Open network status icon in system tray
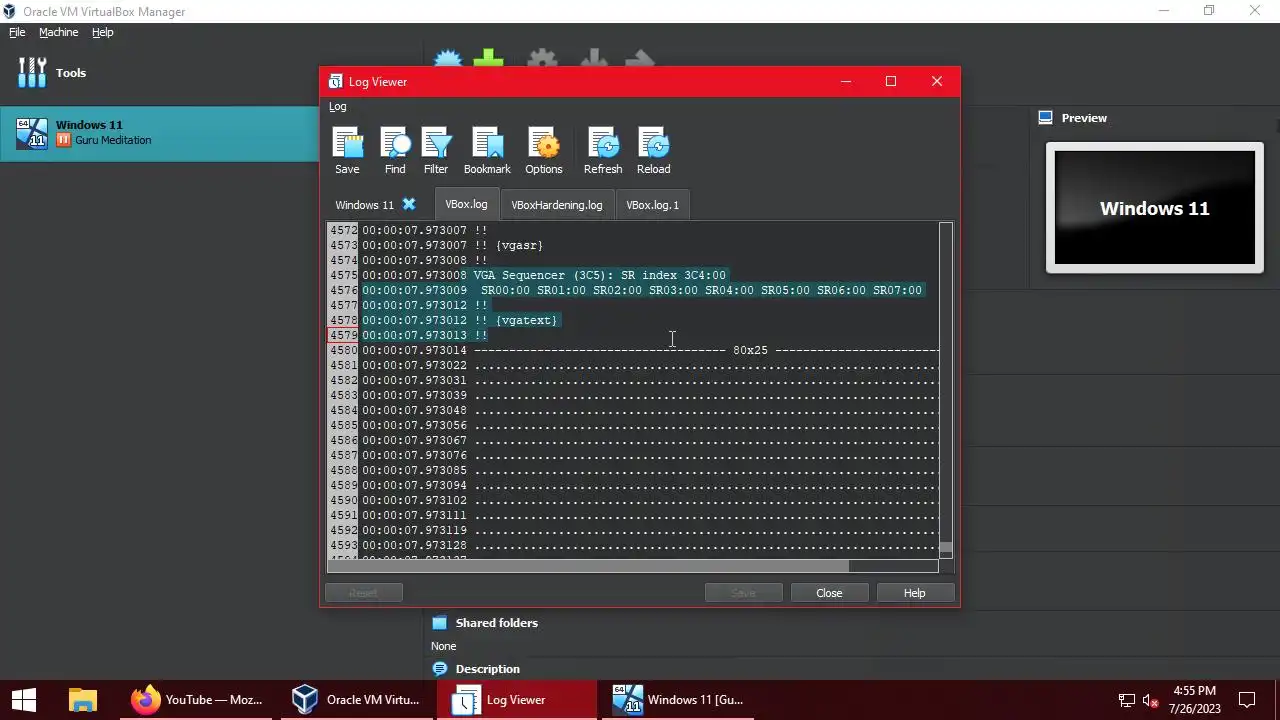Screen dimensions: 1280x720 coord(1126,700)
